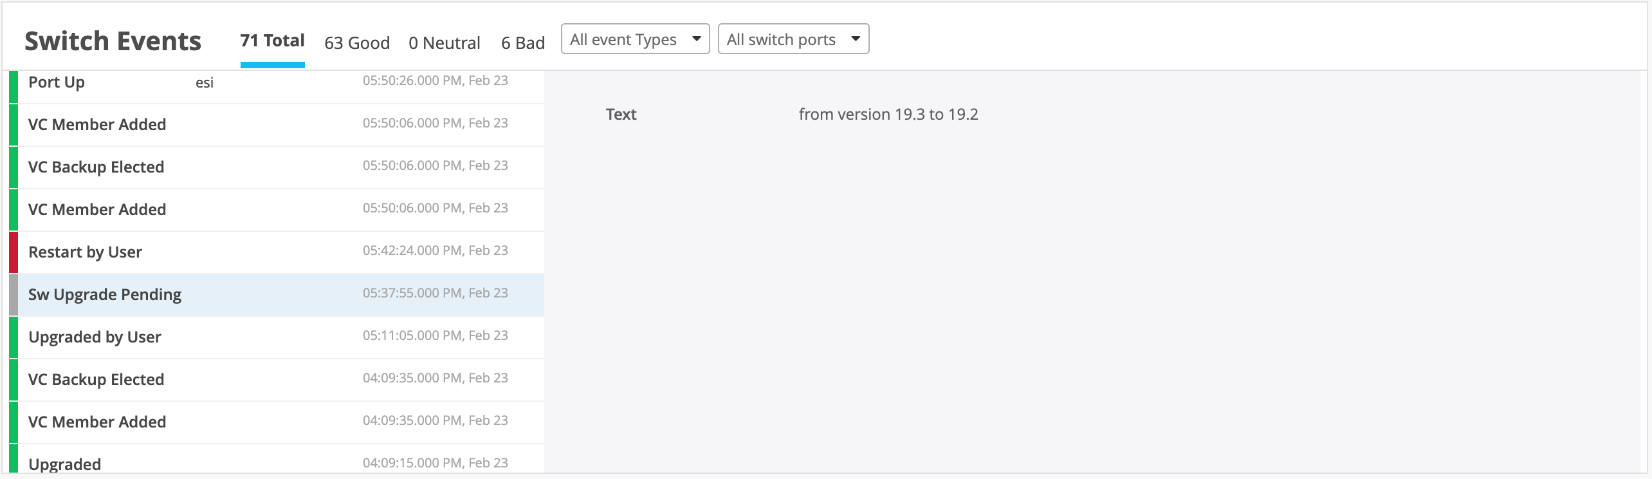Click the gray status bar on Sw Upgrade Pending

[x=14, y=295]
